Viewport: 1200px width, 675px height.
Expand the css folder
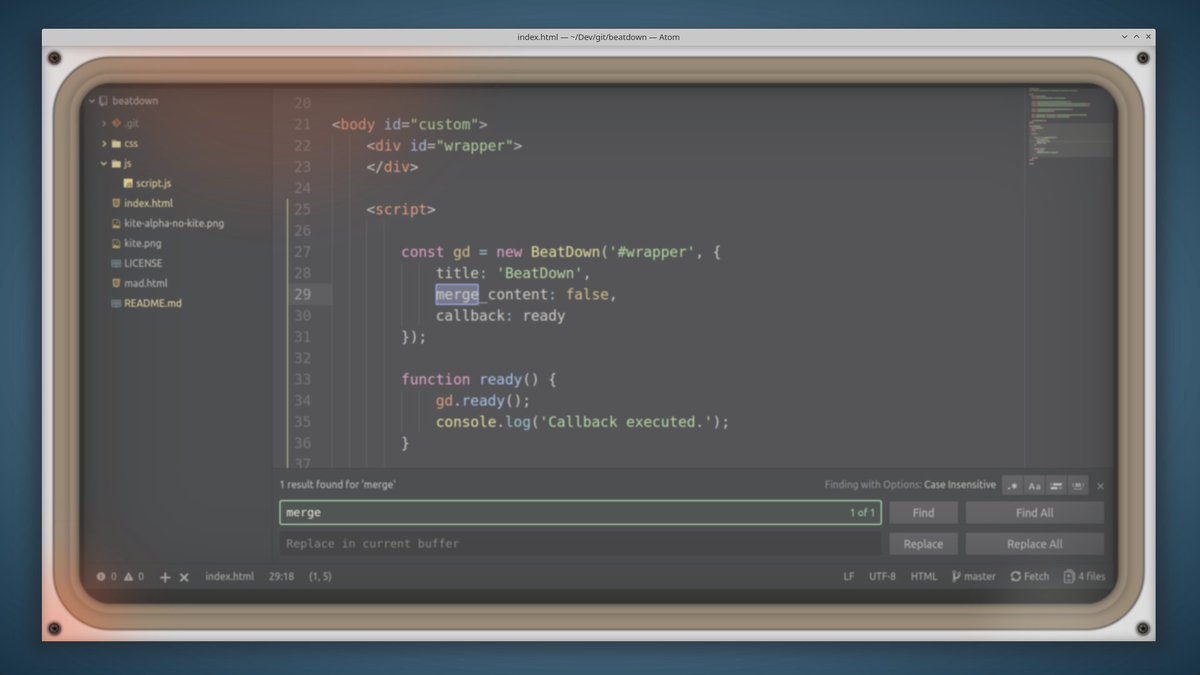click(104, 143)
